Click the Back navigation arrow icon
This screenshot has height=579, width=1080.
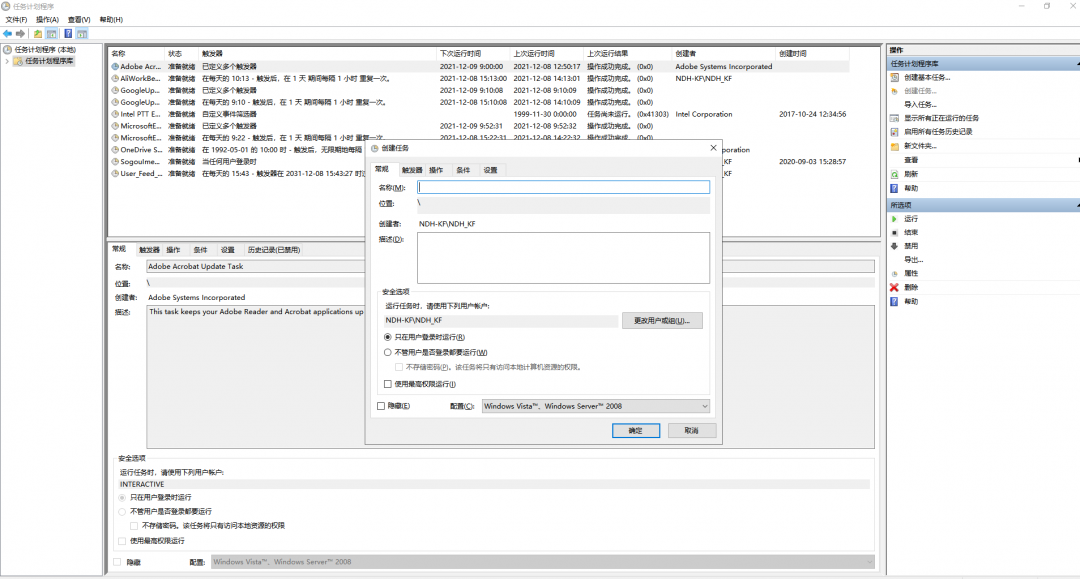coord(8,31)
